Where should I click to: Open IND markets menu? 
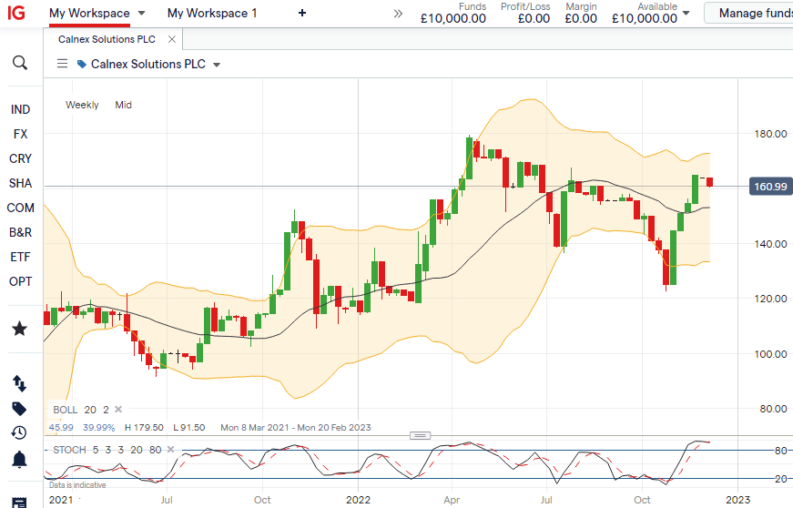pos(20,110)
